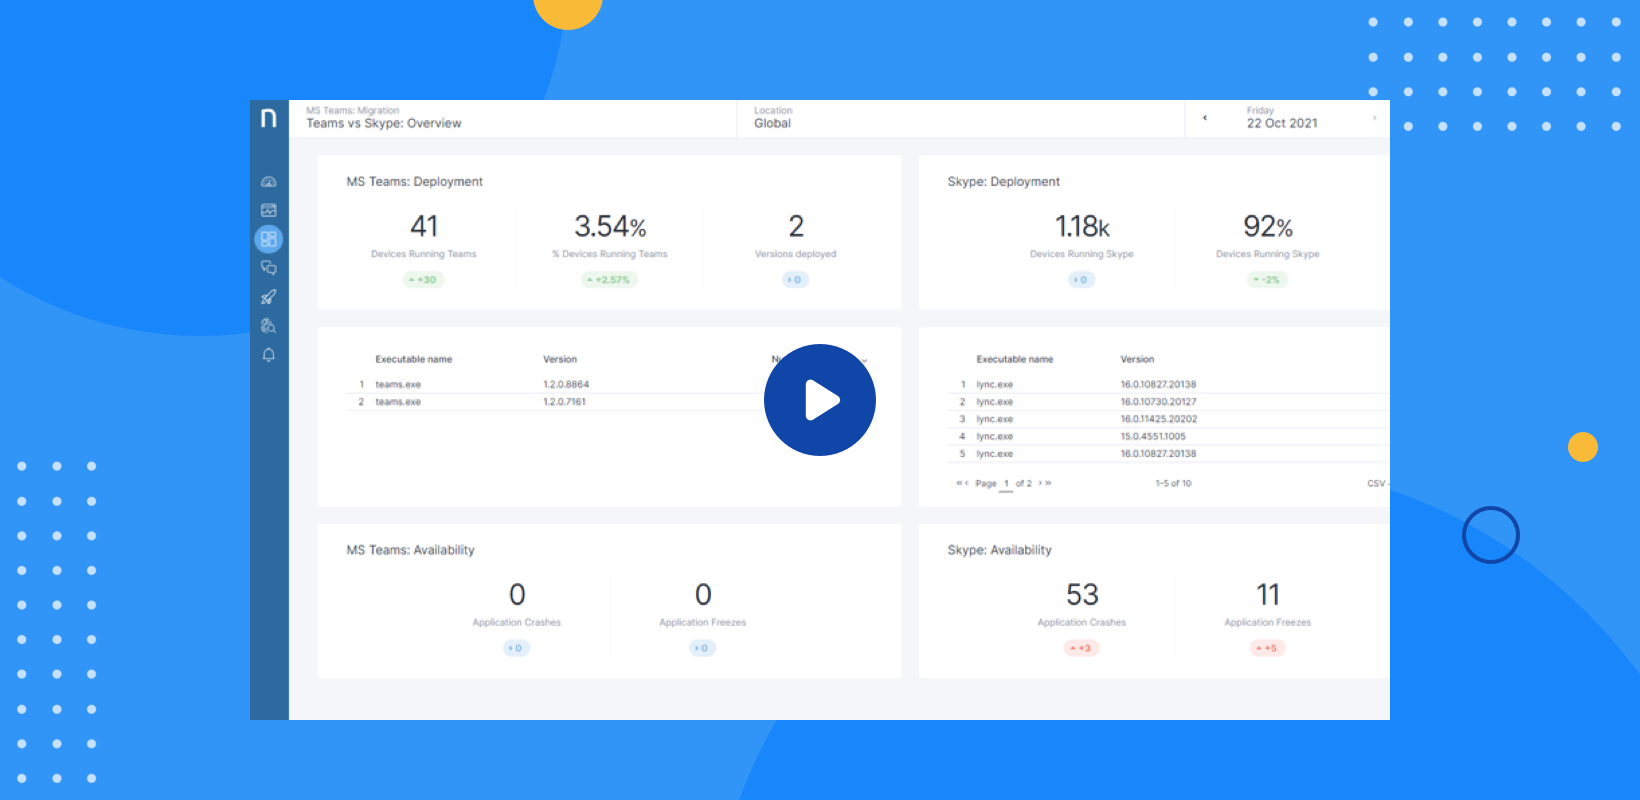Open the chart monitor sidebar icon
This screenshot has height=800, width=1640.
coord(268,210)
